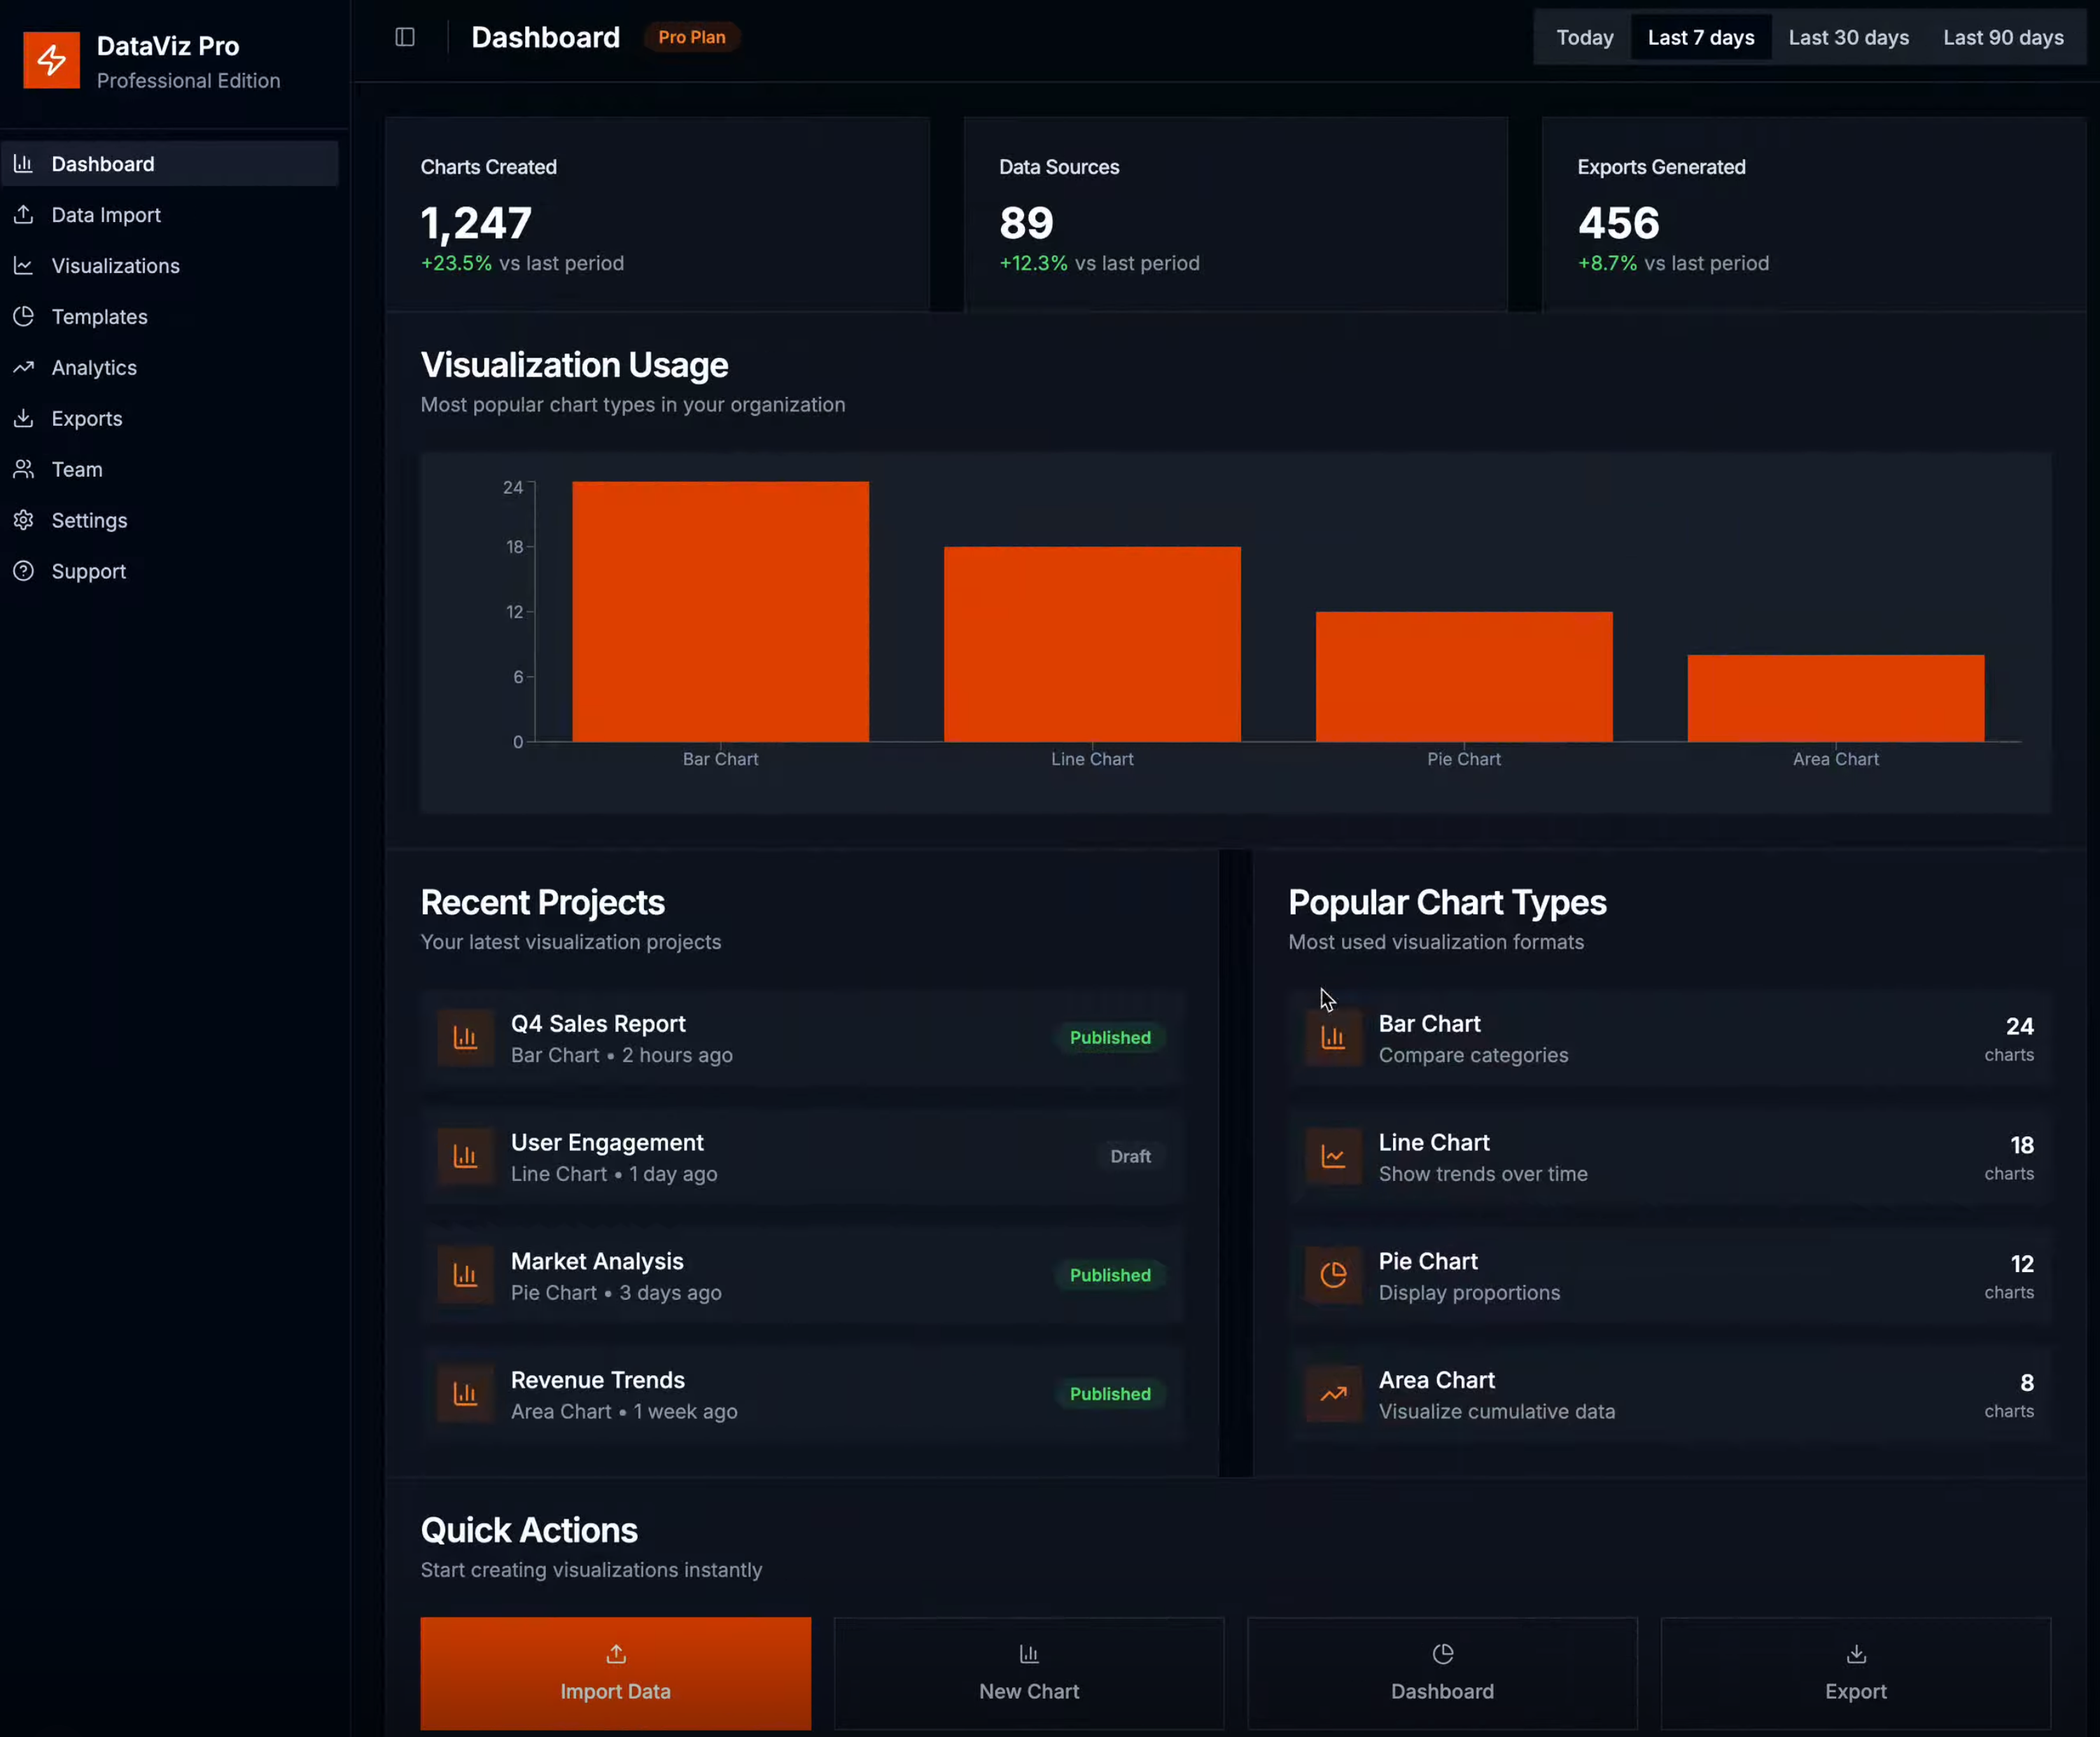Select the Today time range
Viewport: 2100px width, 1737px height.
1584,38
